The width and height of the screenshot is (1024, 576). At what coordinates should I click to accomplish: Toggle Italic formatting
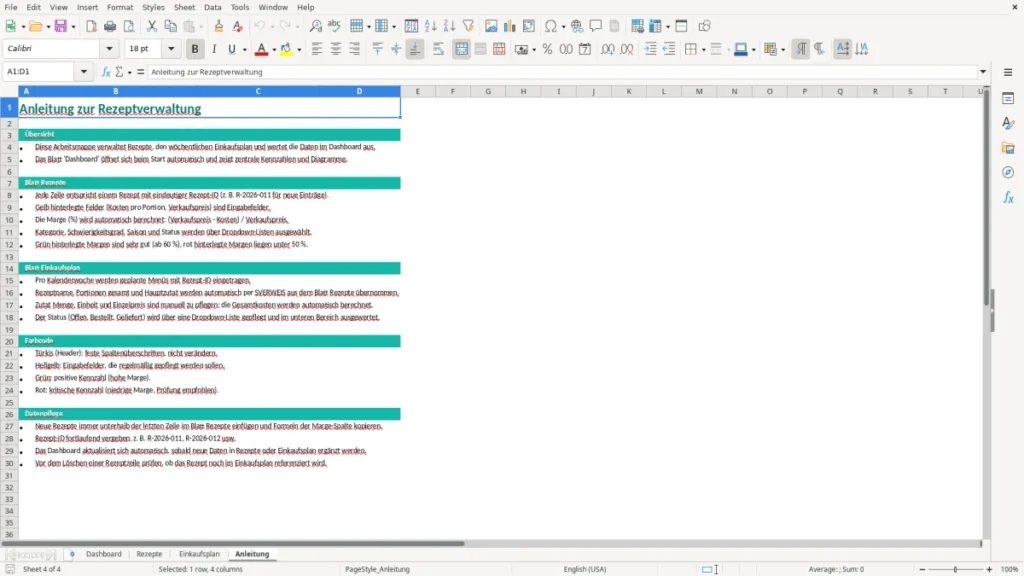(214, 49)
